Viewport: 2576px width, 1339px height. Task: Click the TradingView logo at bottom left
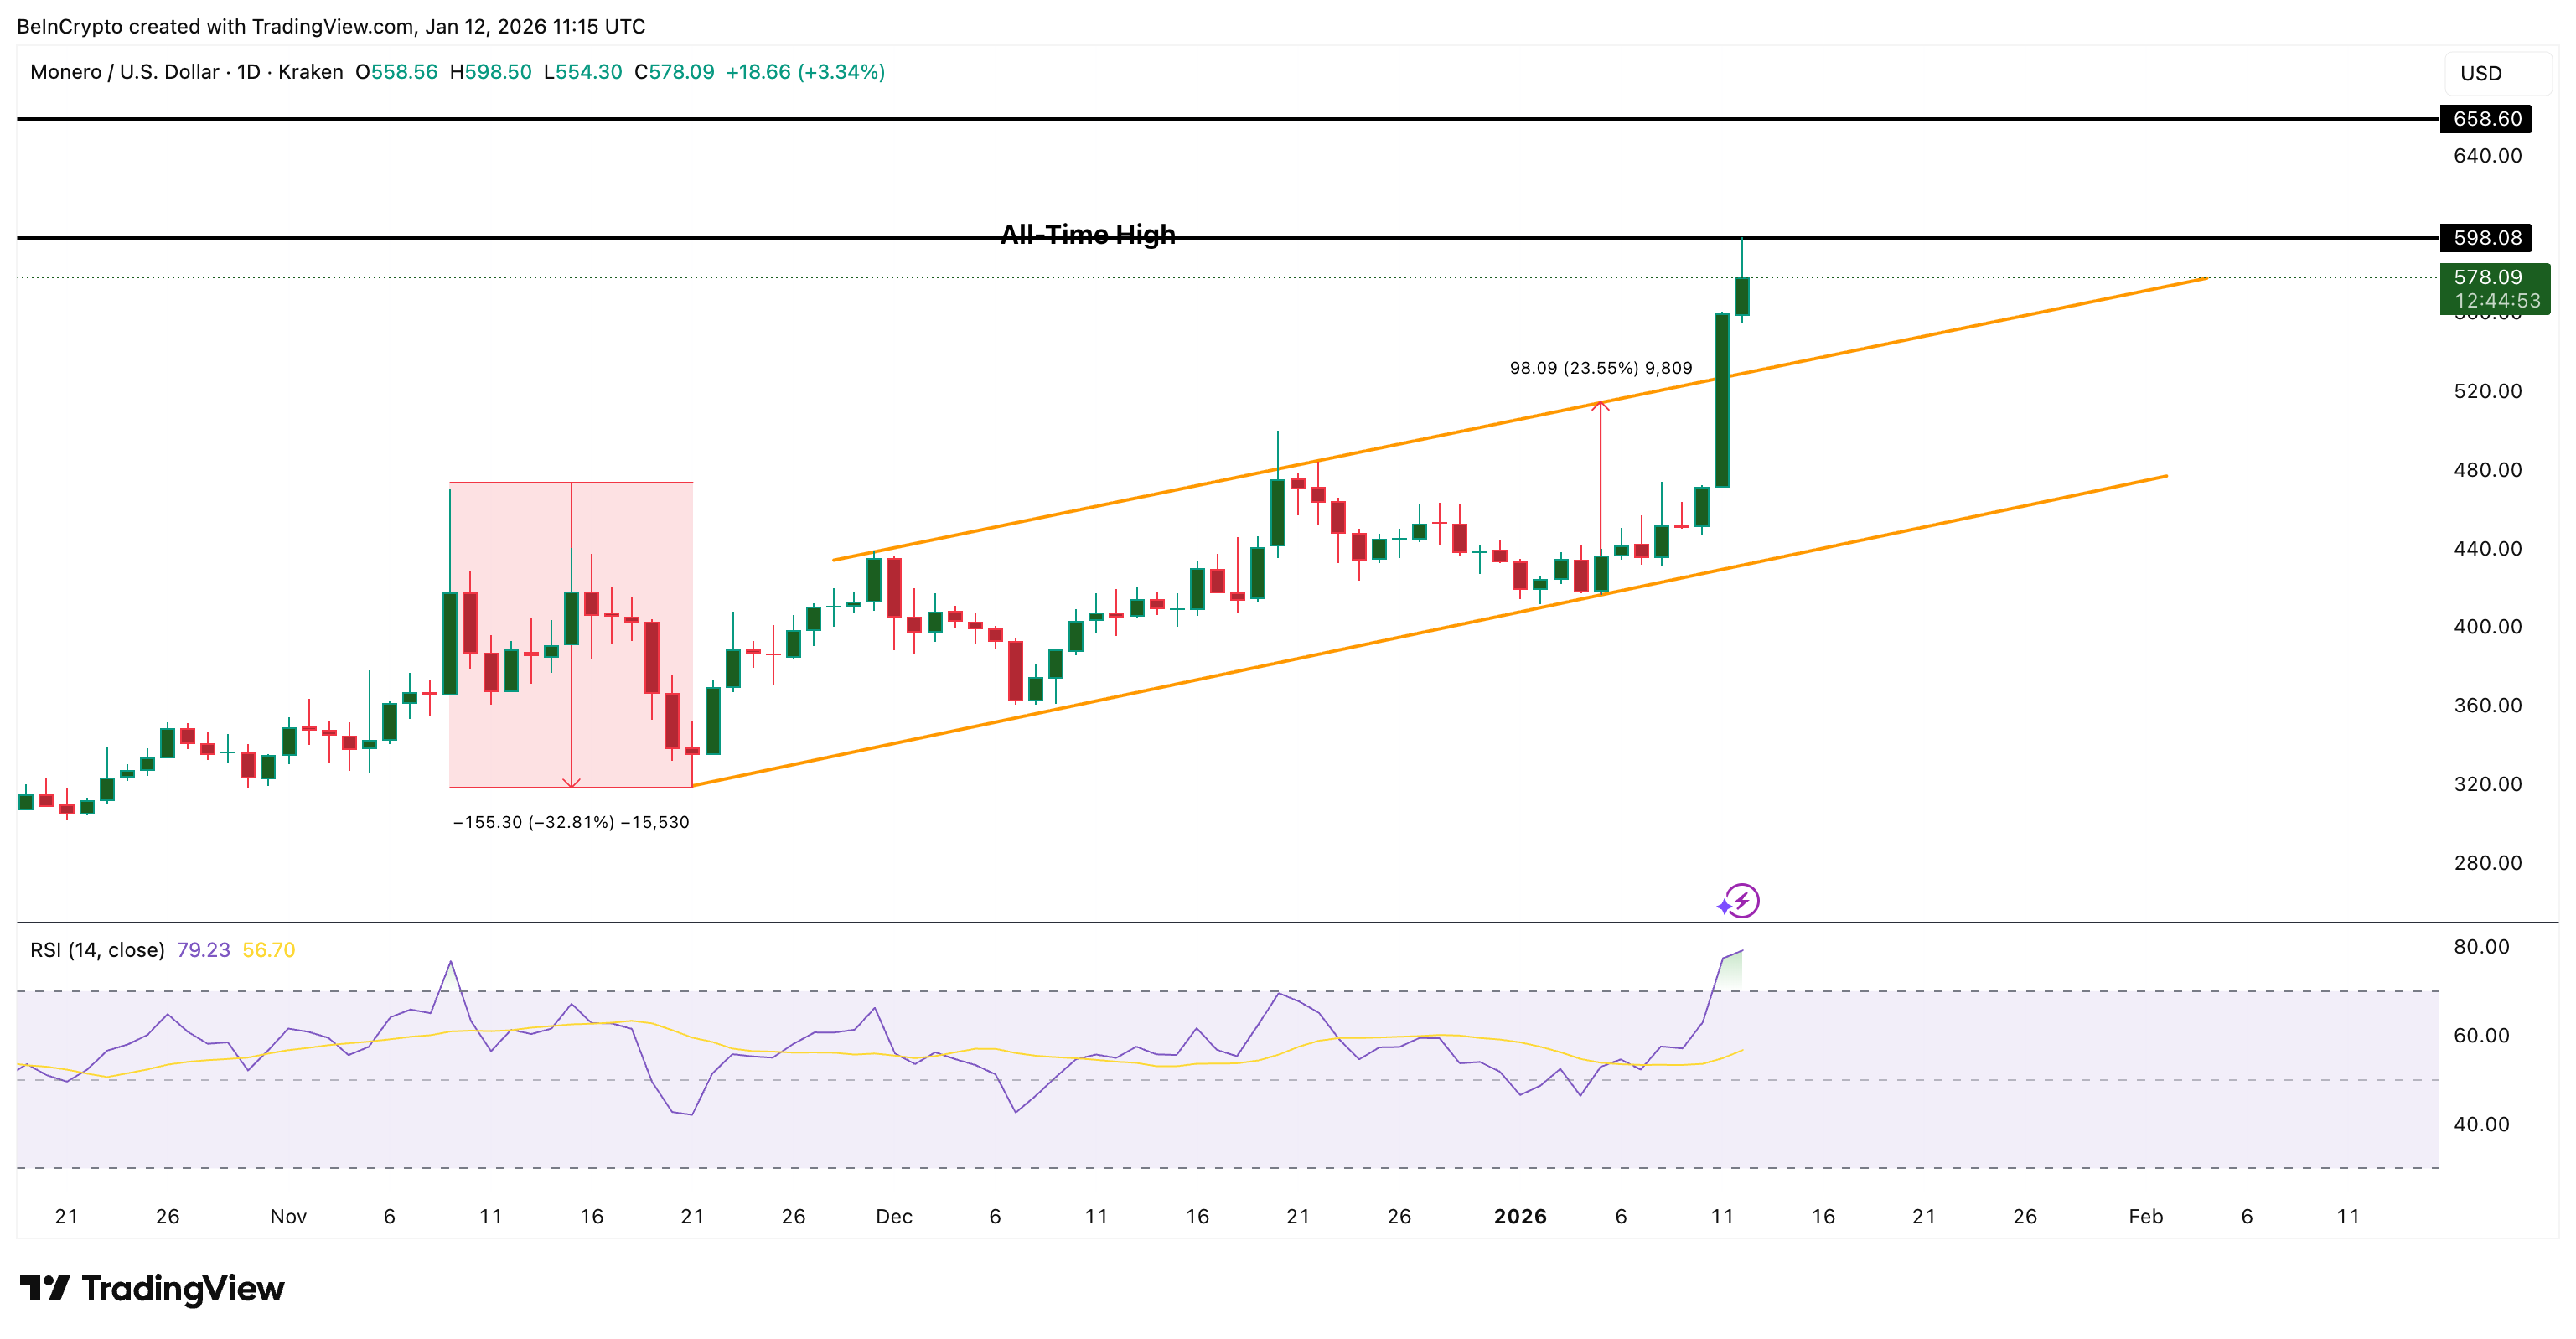[x=148, y=1289]
